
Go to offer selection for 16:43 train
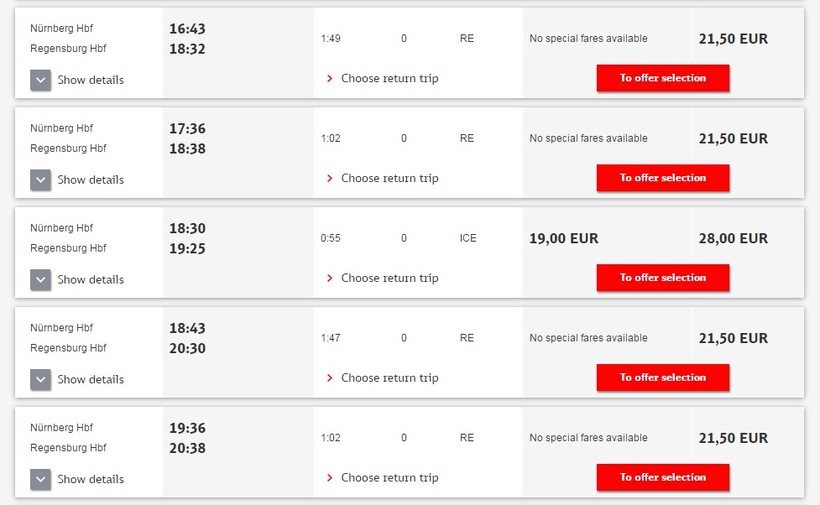tap(663, 78)
